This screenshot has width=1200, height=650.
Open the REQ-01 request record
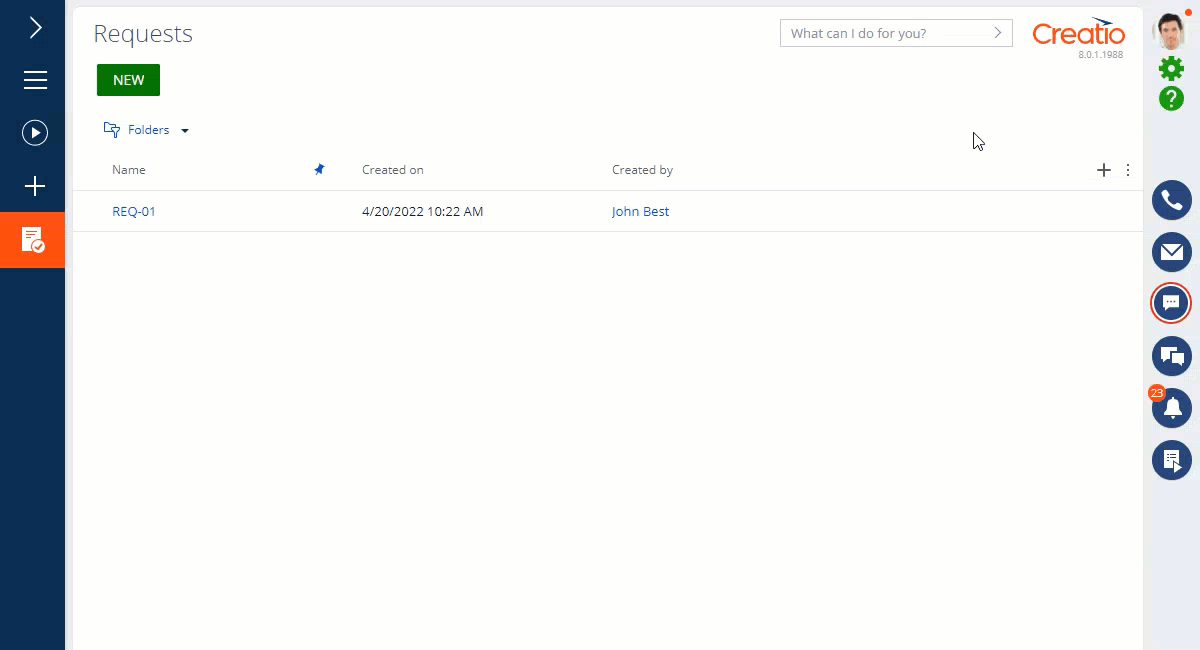pyautogui.click(x=134, y=211)
